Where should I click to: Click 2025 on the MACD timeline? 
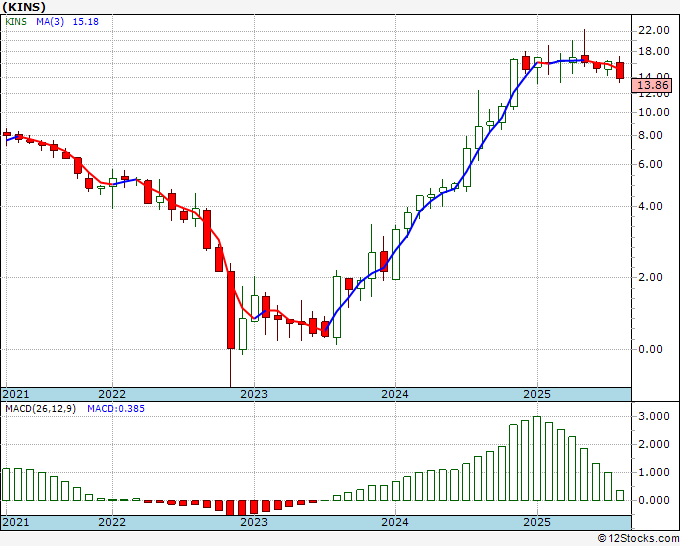click(537, 522)
